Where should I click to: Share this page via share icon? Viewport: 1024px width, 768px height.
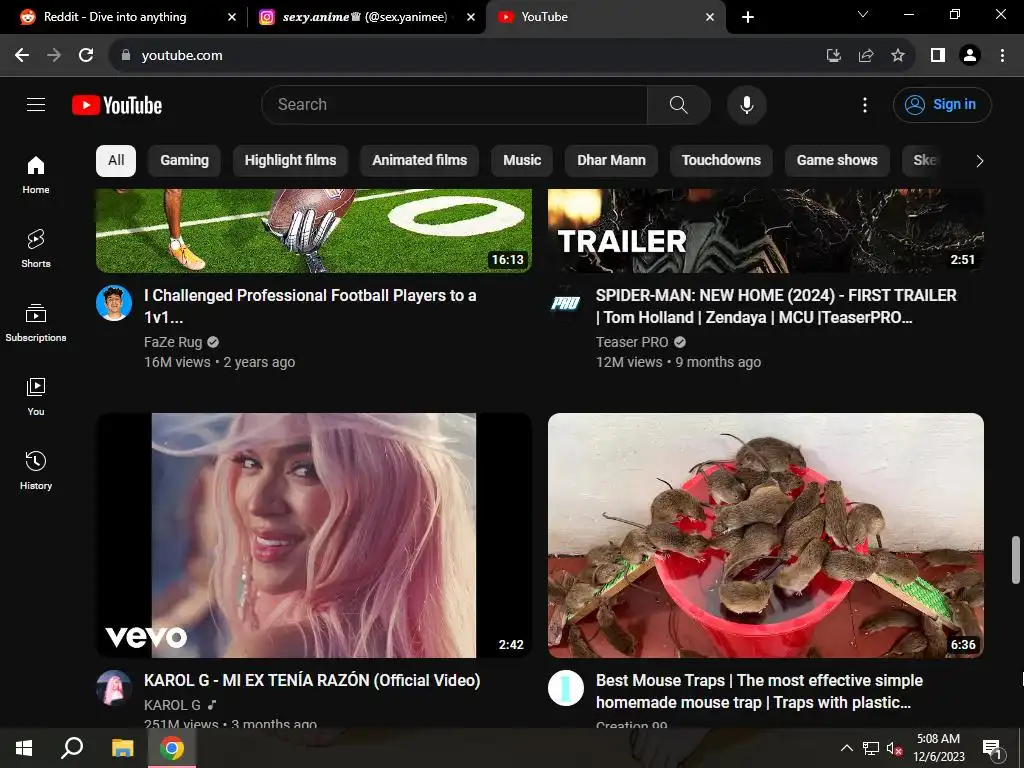tap(866, 56)
